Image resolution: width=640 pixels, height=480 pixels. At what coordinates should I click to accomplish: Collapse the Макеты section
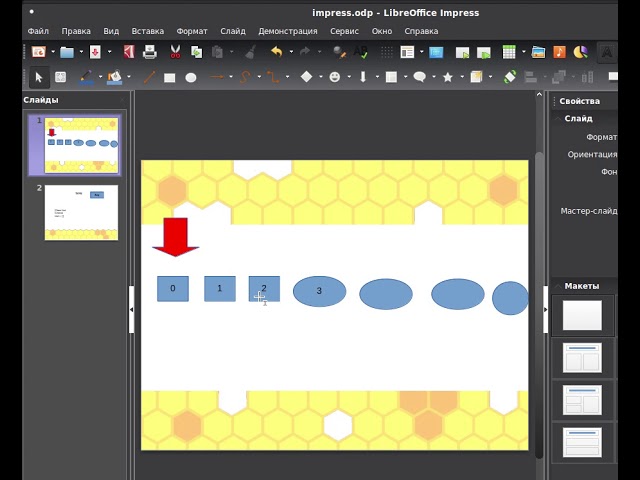(559, 286)
